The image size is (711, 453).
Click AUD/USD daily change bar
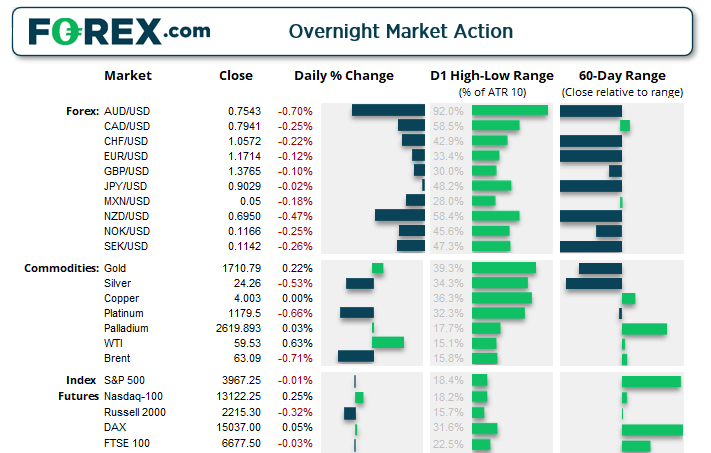[388, 111]
